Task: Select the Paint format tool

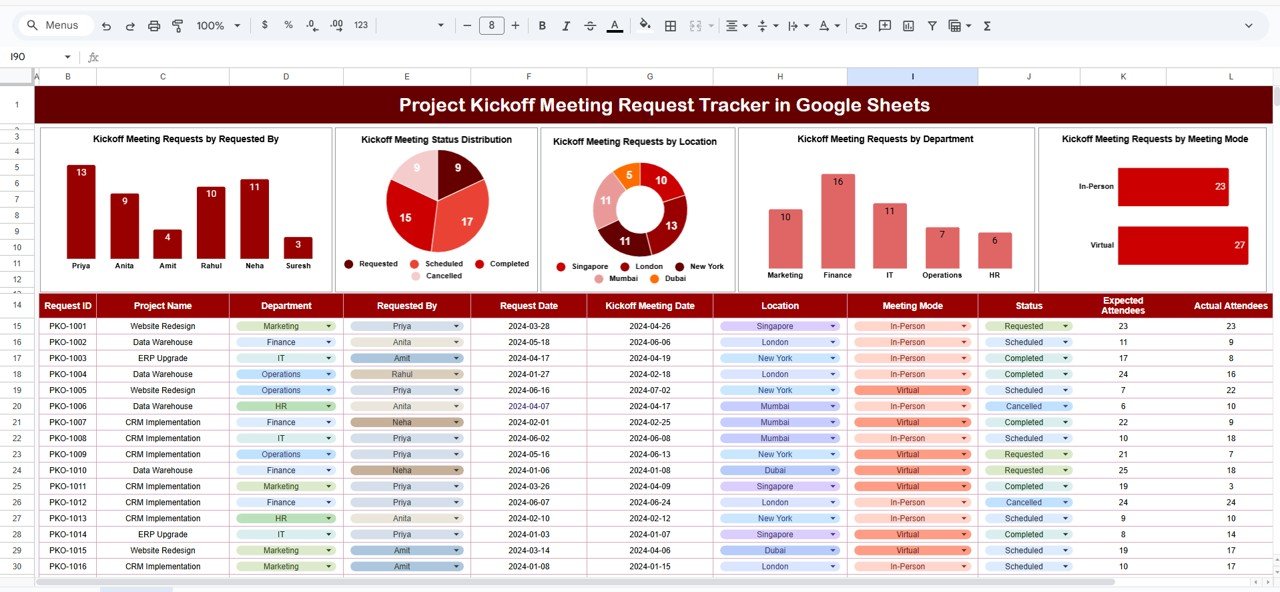Action: (177, 25)
